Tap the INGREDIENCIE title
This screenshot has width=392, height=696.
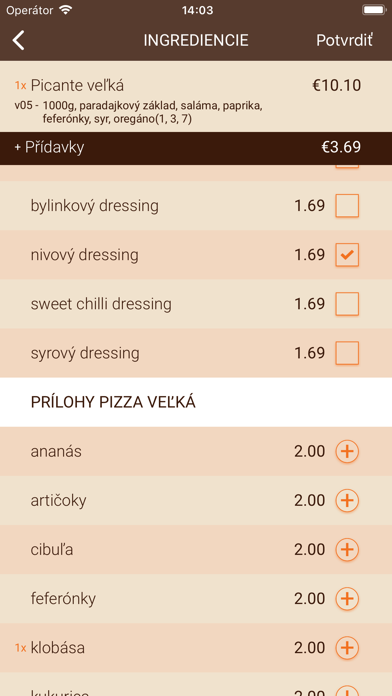[x=196, y=40]
